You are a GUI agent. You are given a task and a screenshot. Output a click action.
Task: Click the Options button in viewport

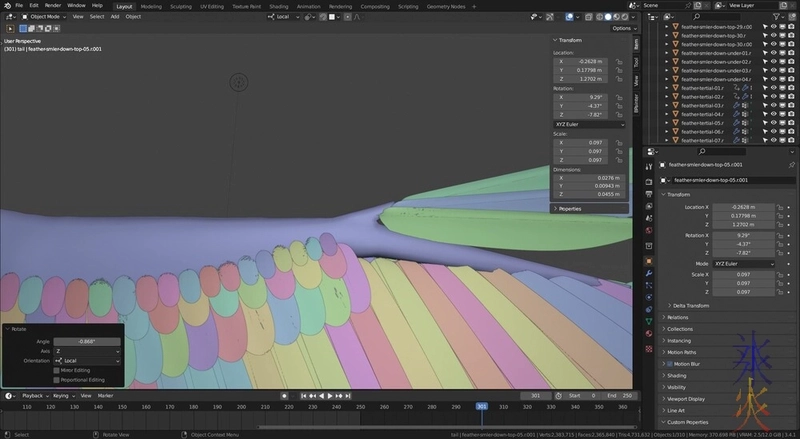click(x=622, y=28)
